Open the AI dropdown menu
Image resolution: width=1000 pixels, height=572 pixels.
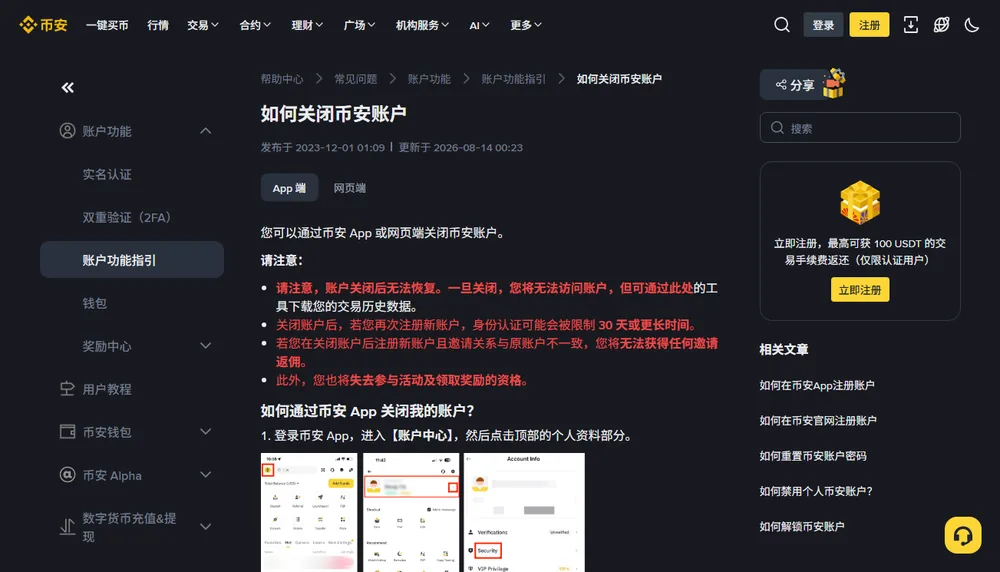tap(479, 25)
